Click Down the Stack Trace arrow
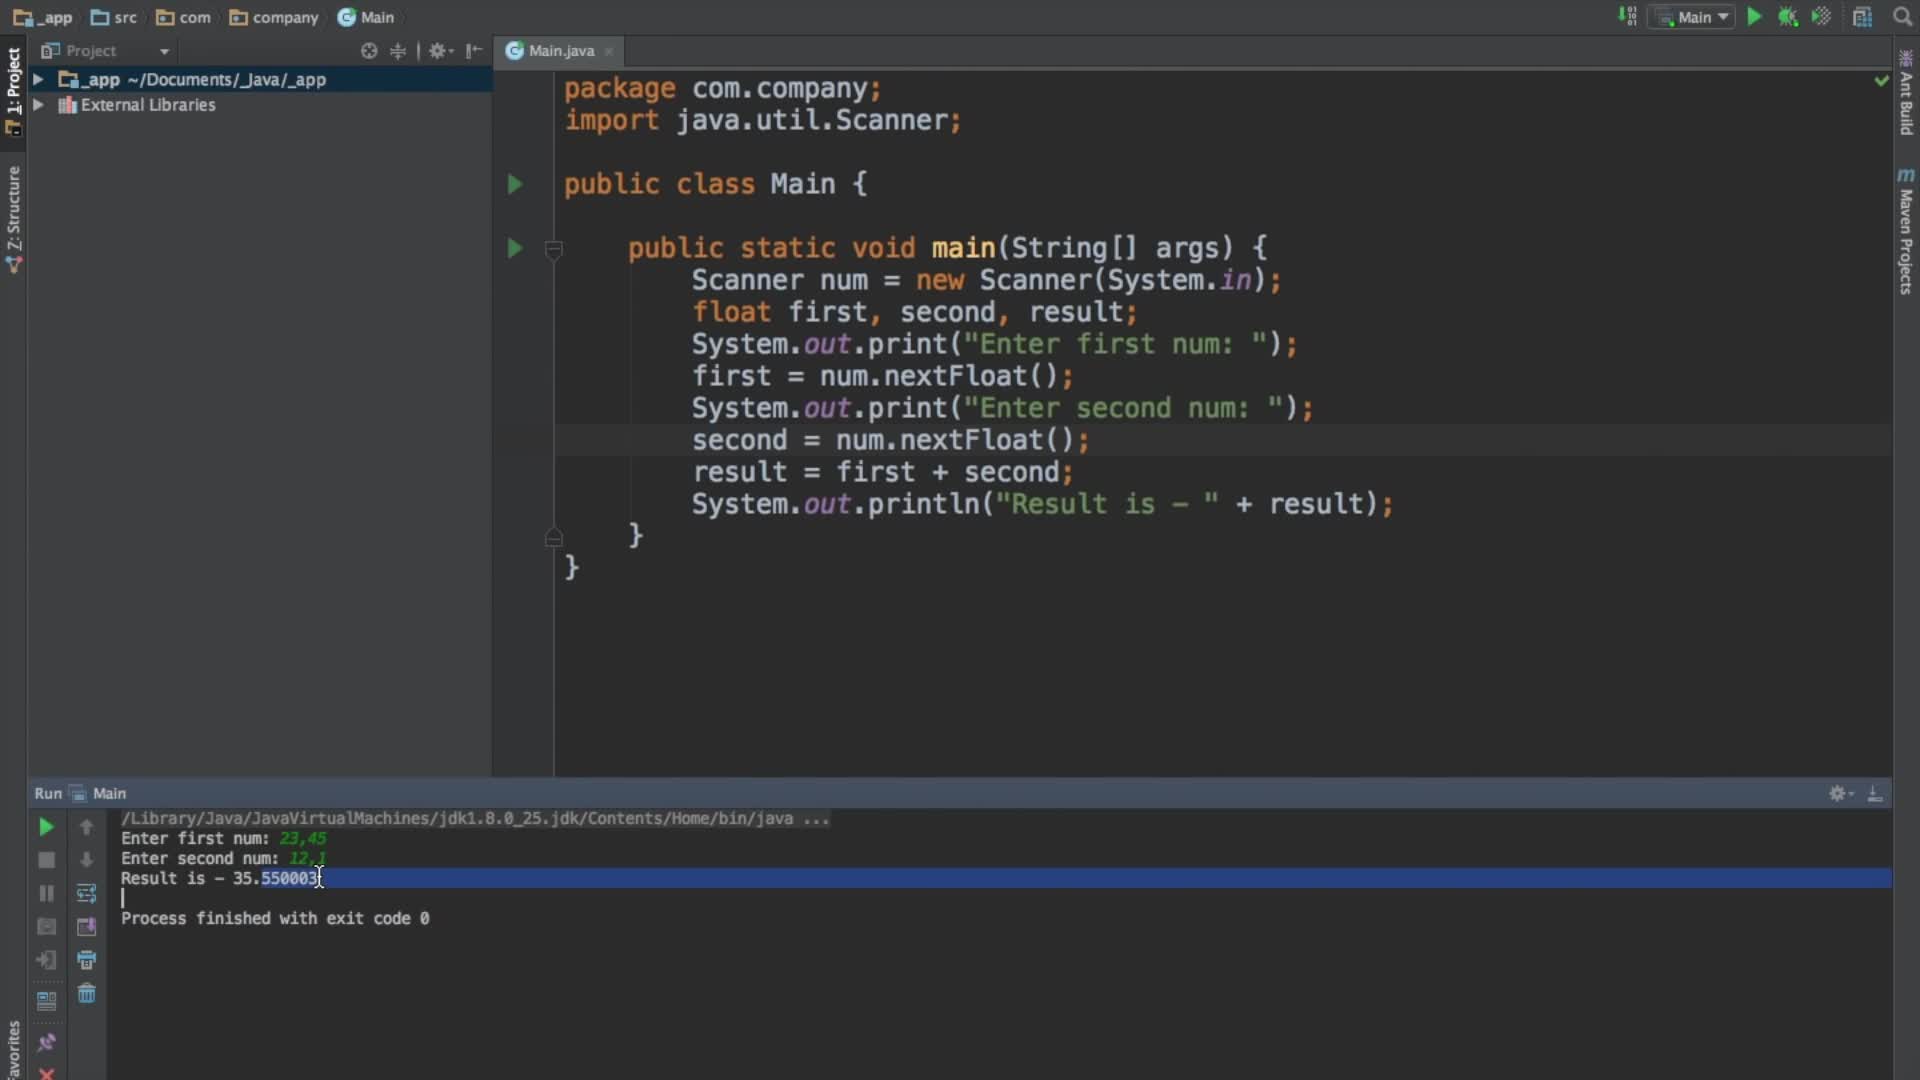 [86, 860]
